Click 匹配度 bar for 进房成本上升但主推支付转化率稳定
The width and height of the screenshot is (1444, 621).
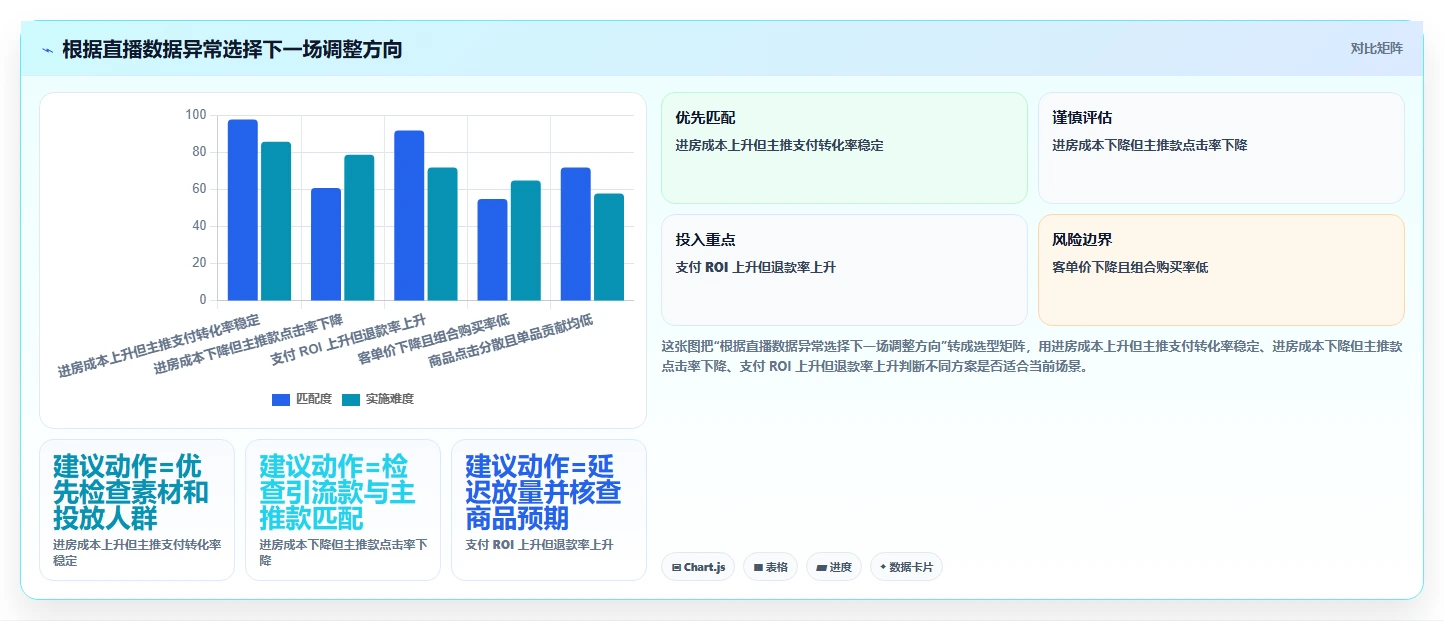pos(243,210)
